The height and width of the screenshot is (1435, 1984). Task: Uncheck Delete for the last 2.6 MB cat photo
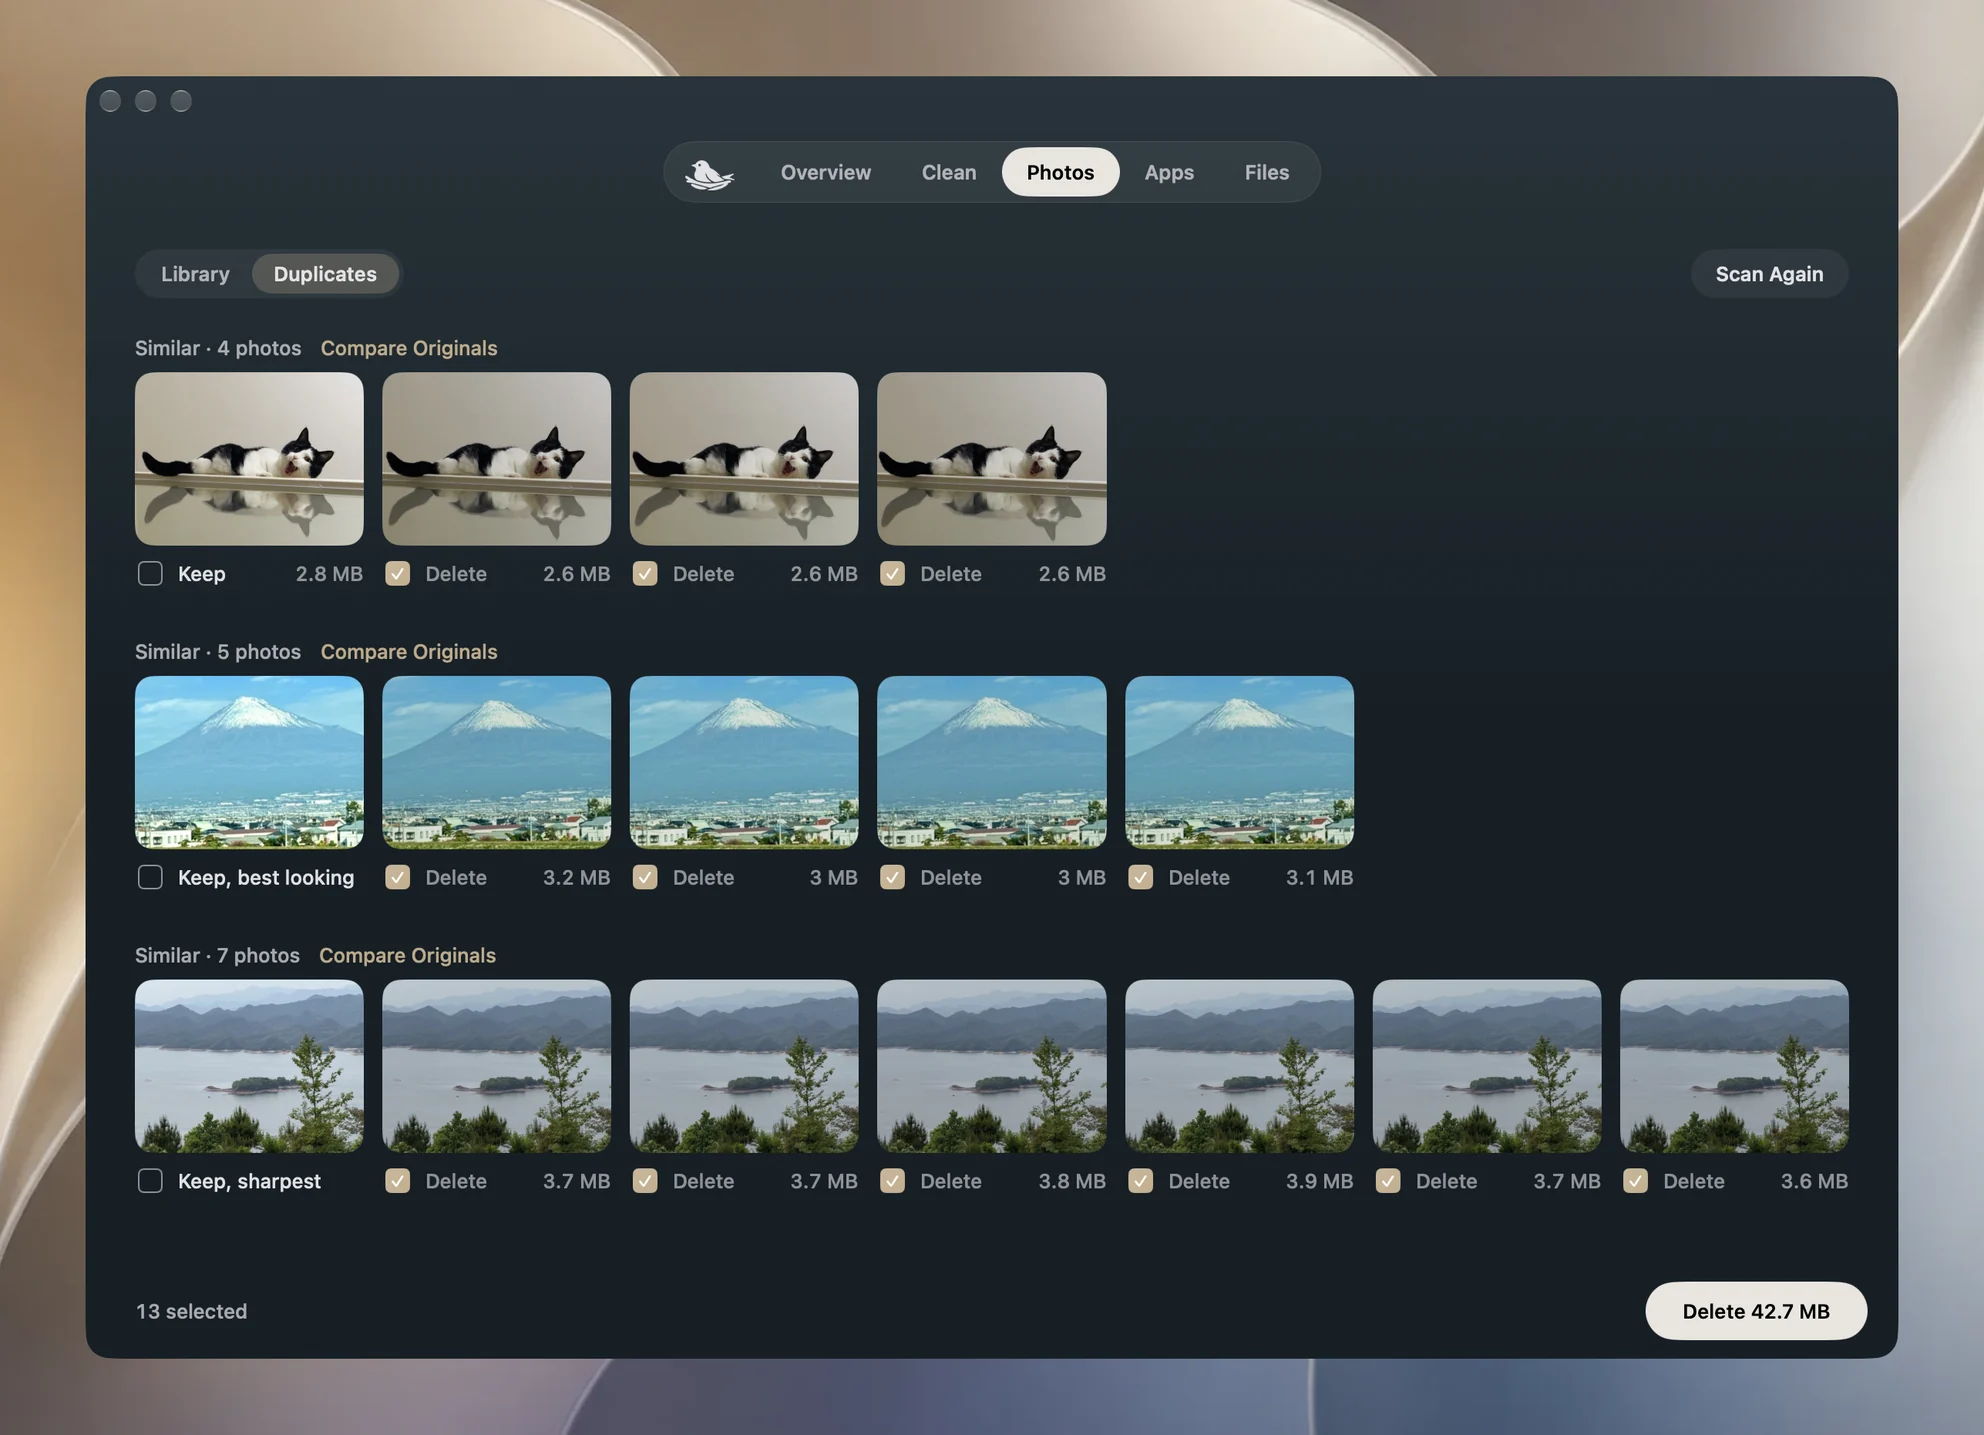coord(893,574)
